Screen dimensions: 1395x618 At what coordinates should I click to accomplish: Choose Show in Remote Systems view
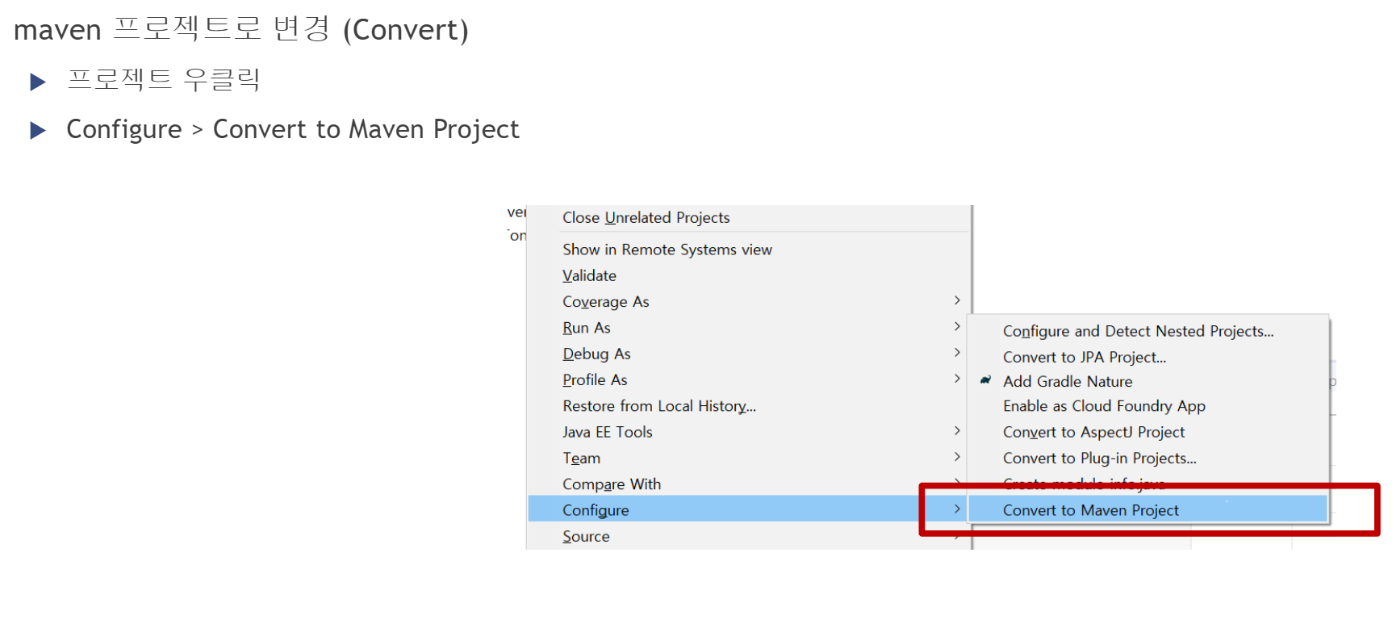(748, 250)
